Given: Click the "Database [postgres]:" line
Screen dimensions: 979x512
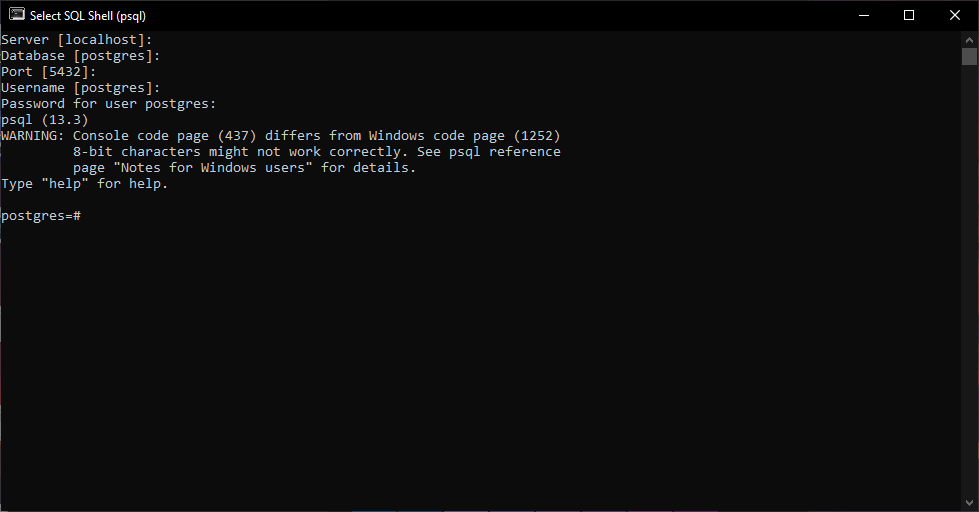Looking at the screenshot, I should (80, 56).
